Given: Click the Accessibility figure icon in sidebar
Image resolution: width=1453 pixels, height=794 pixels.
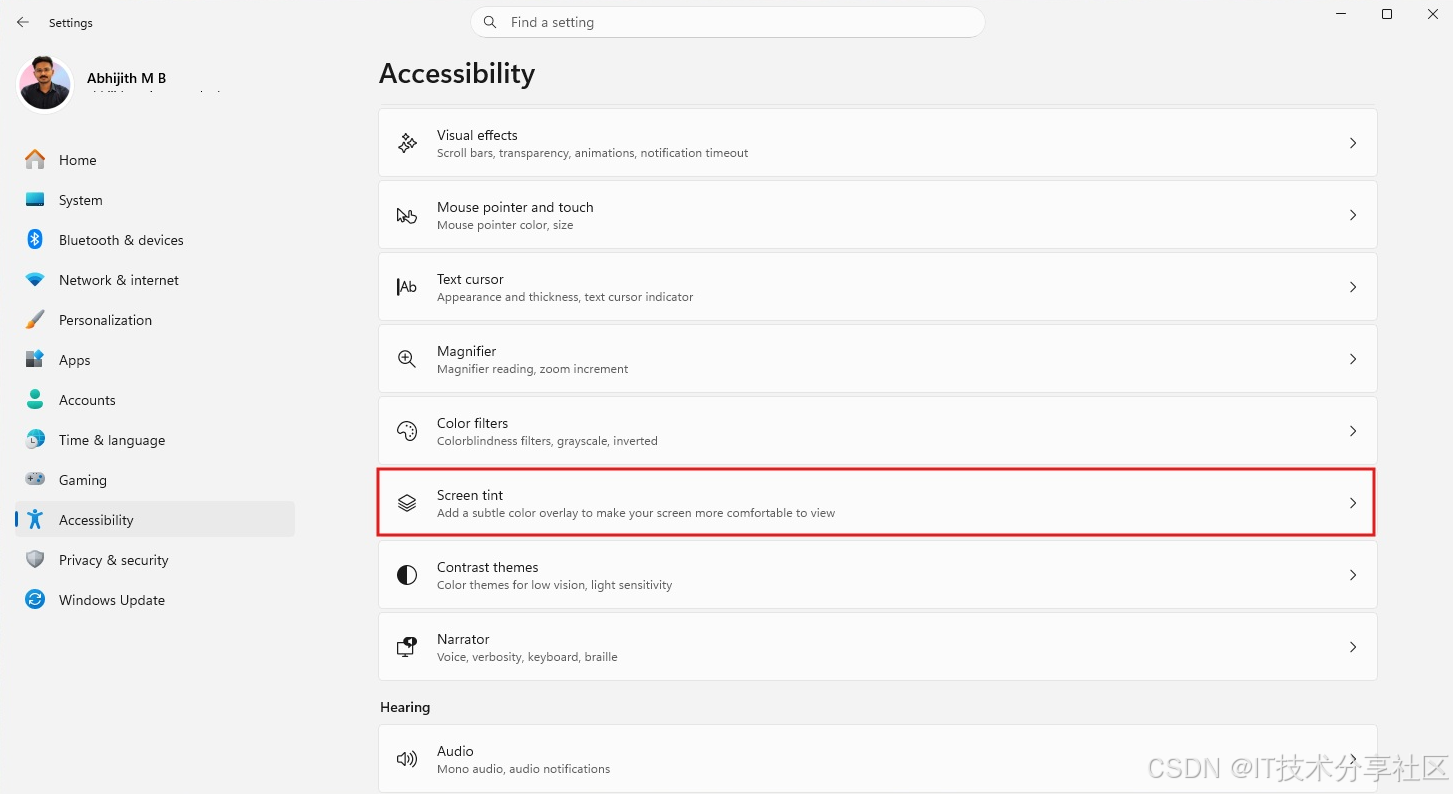Looking at the screenshot, I should [x=35, y=519].
